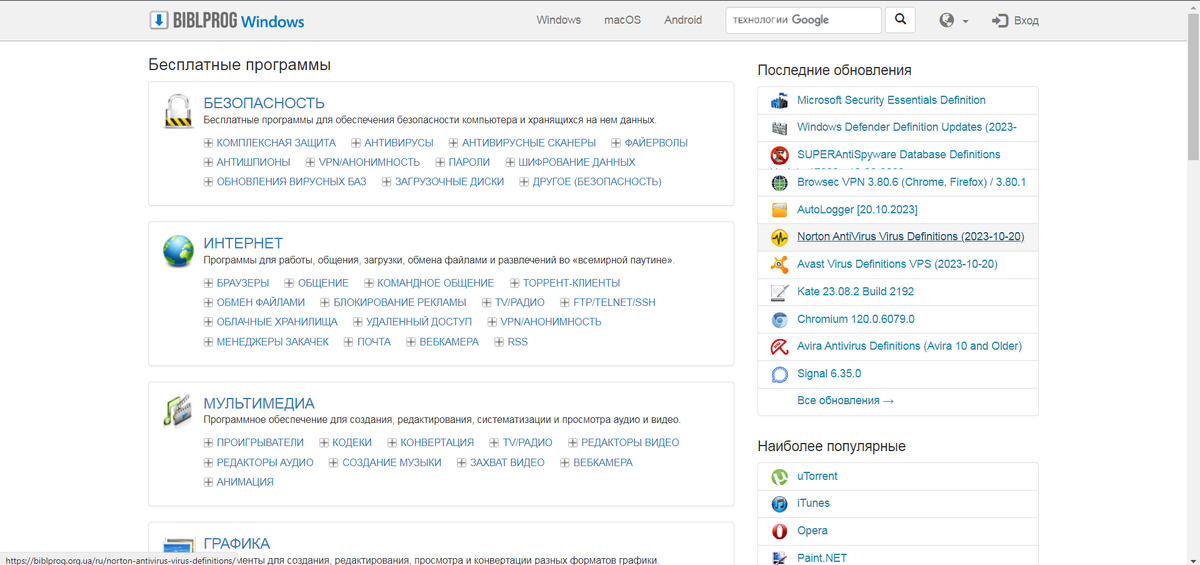Open the VPN/Анонимность link under Безопасность
Screen dimensions: 1200x565
pyautogui.click(x=370, y=162)
